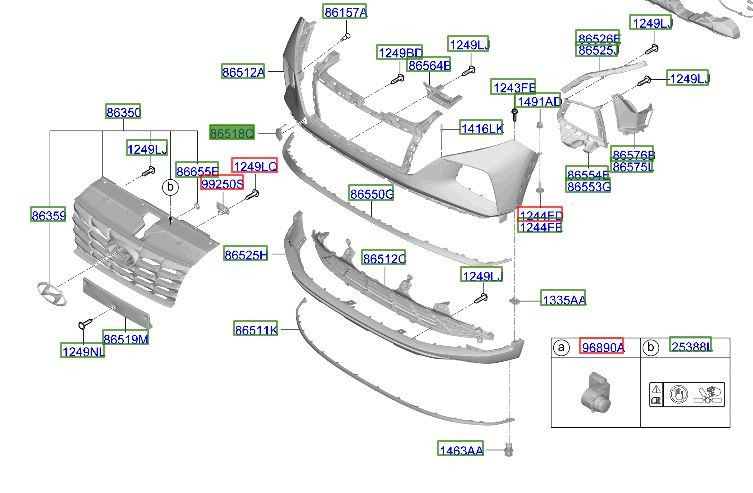Open part label 86550G
Screen dimensions: 753x493
pos(371,192)
